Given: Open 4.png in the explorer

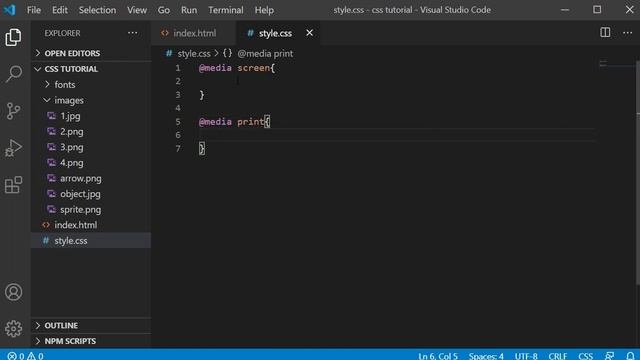Looking at the screenshot, I should (91, 162).
